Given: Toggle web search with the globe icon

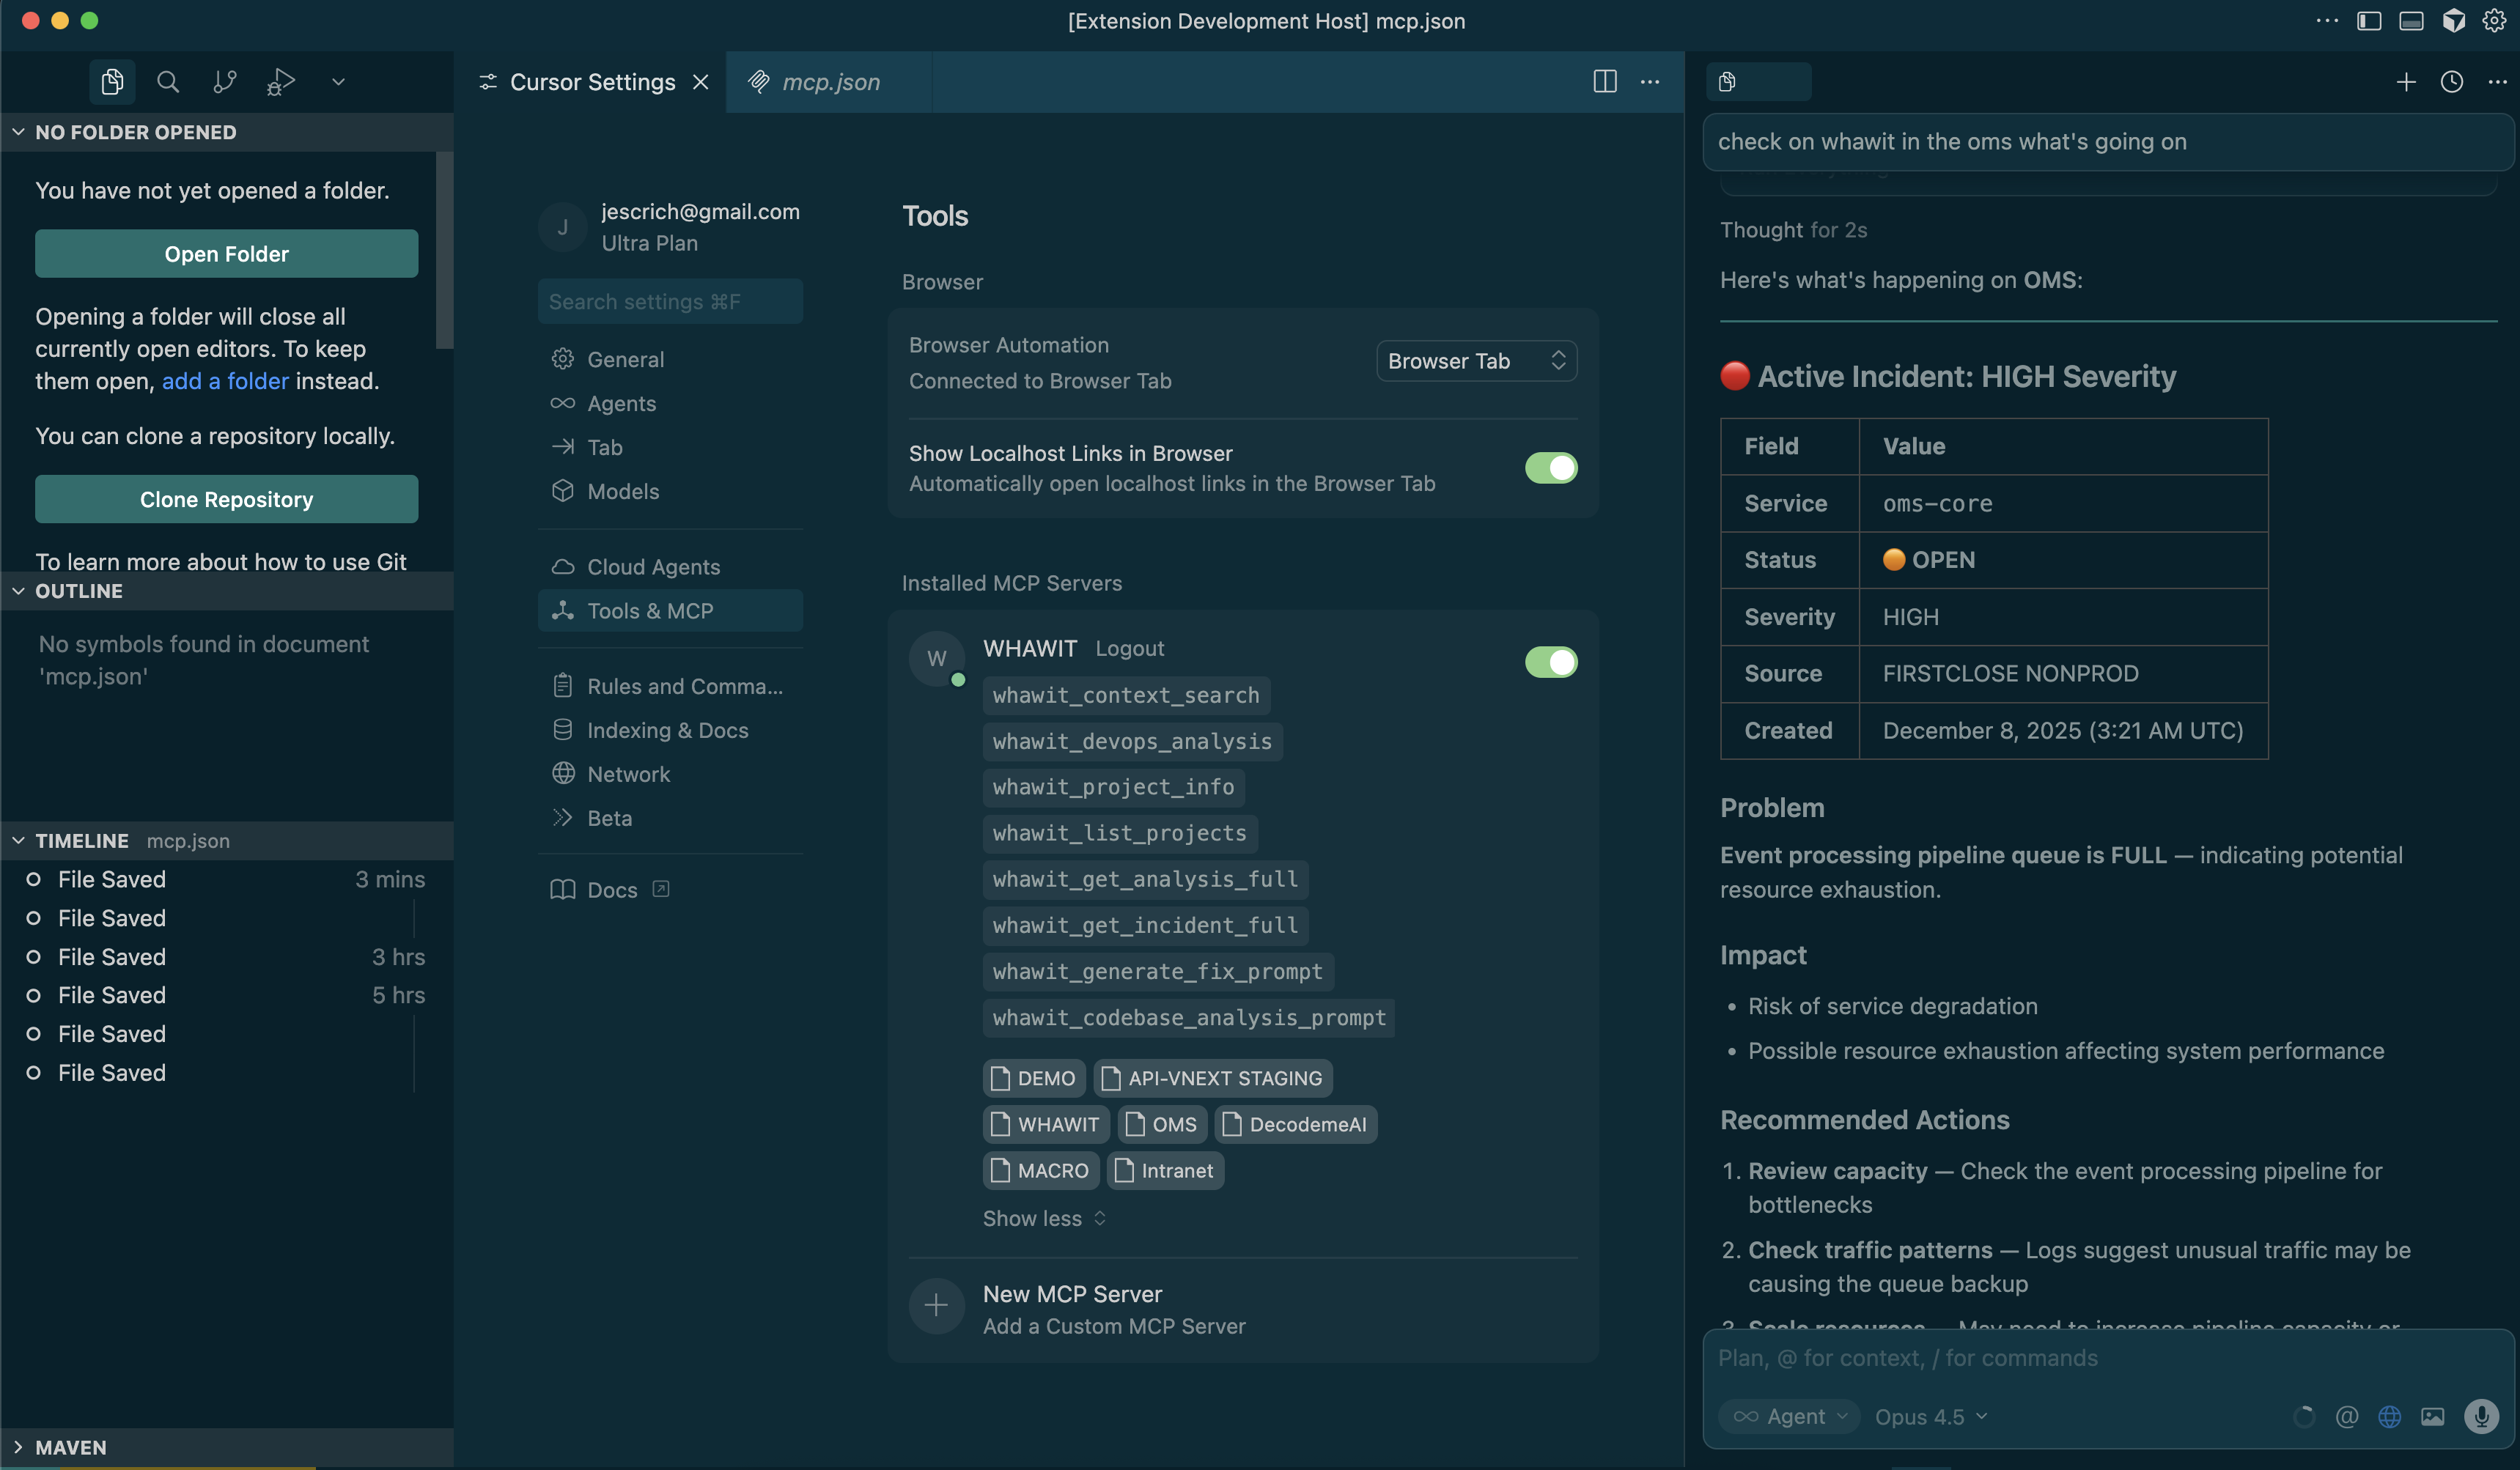Looking at the screenshot, I should pos(2390,1416).
